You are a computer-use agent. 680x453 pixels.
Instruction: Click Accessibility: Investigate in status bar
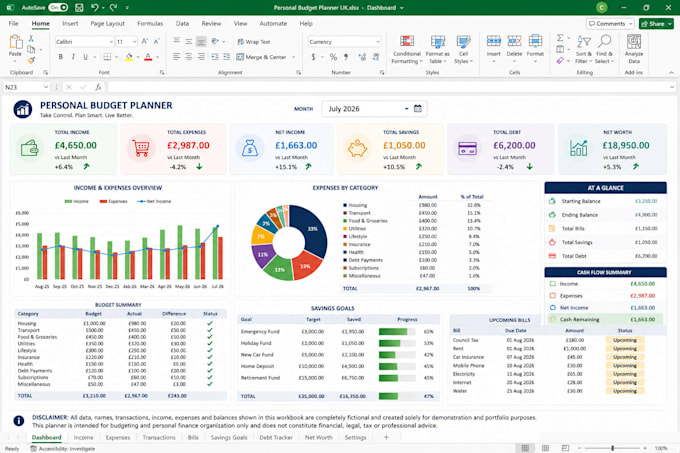point(63,449)
